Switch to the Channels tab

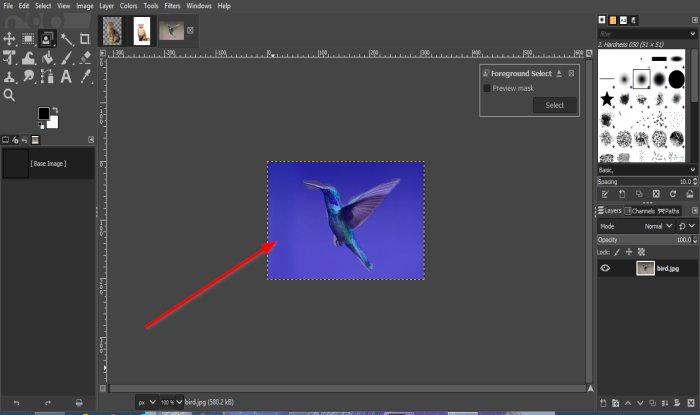pos(639,211)
